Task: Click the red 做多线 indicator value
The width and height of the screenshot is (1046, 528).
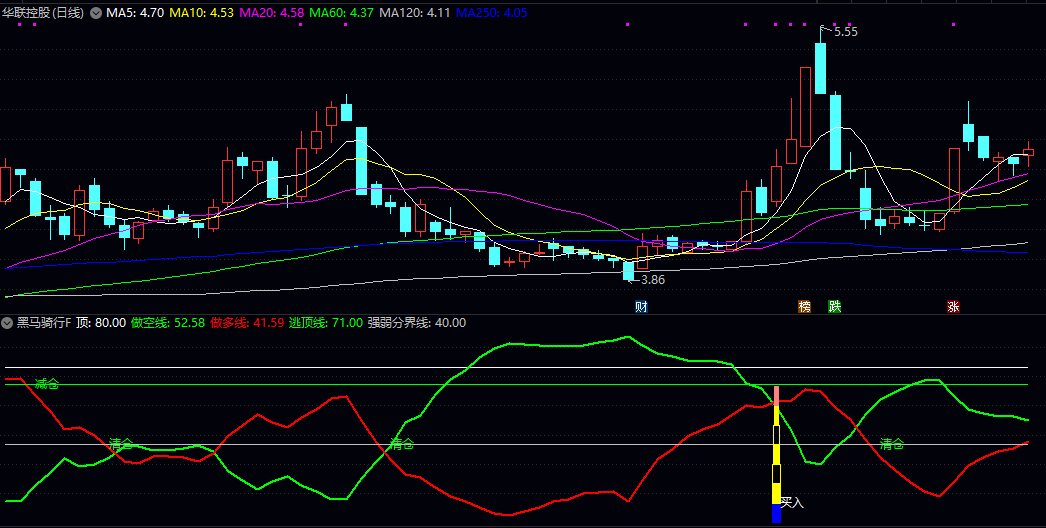Action: pyautogui.click(x=247, y=323)
